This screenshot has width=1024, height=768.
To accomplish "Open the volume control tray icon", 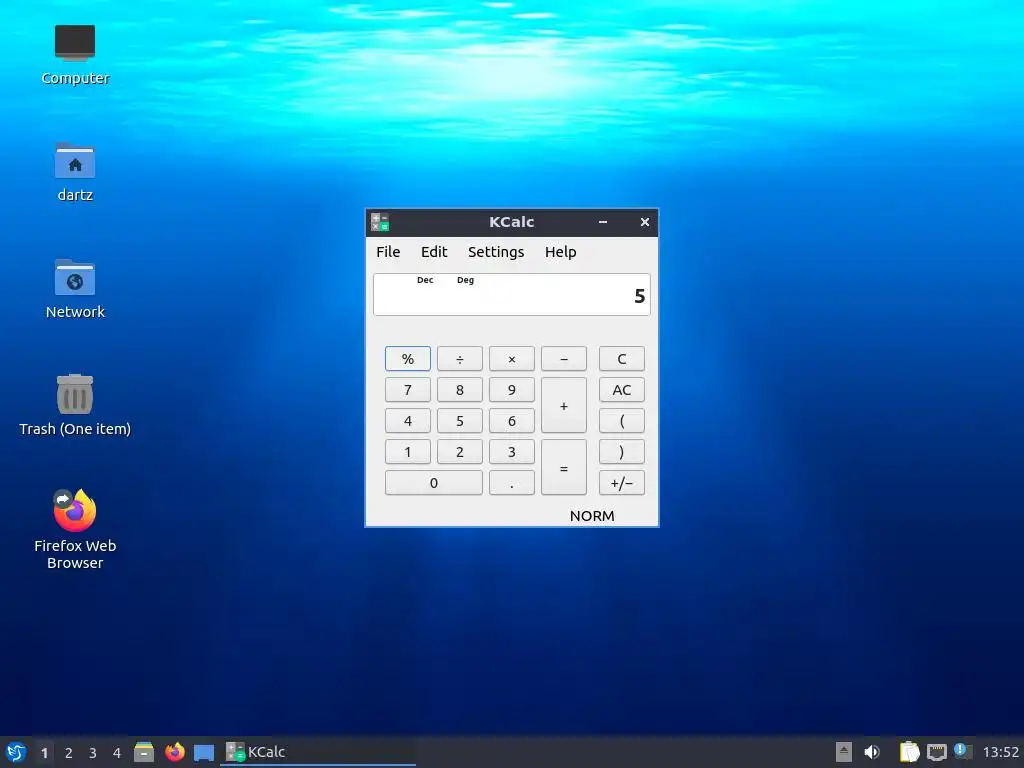I will point(872,752).
